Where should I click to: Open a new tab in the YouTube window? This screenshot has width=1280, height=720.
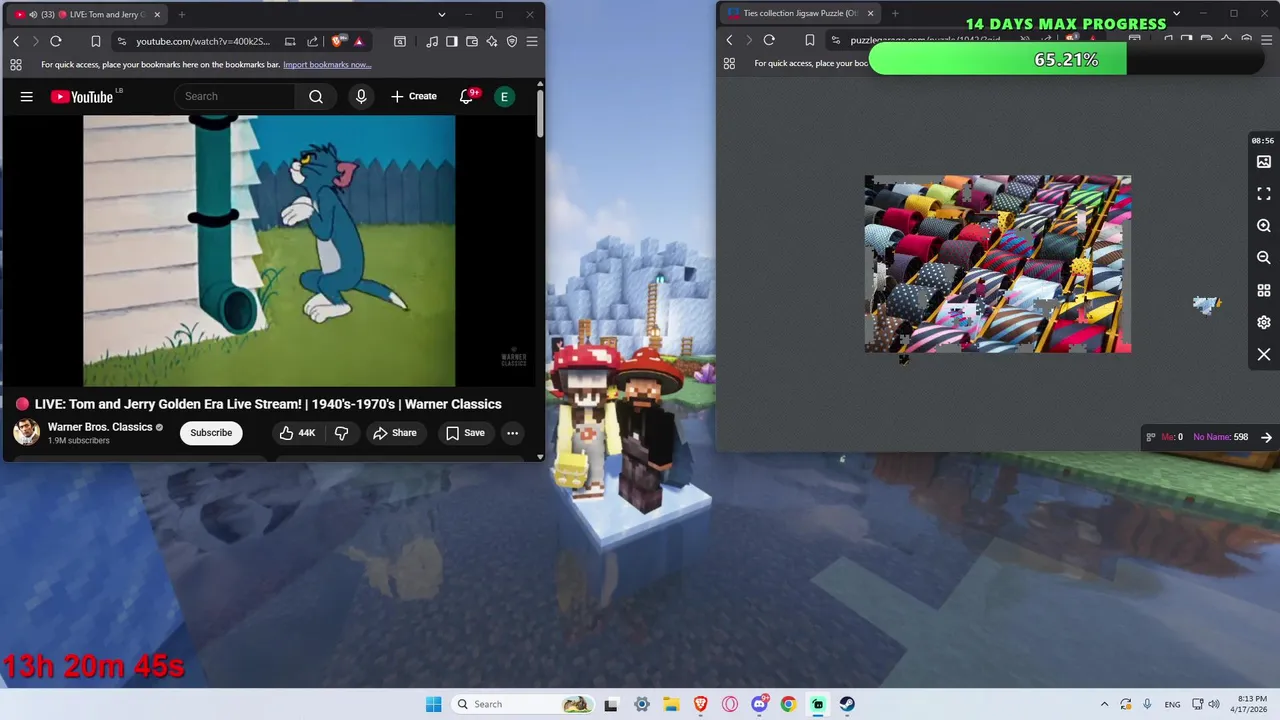coord(182,14)
